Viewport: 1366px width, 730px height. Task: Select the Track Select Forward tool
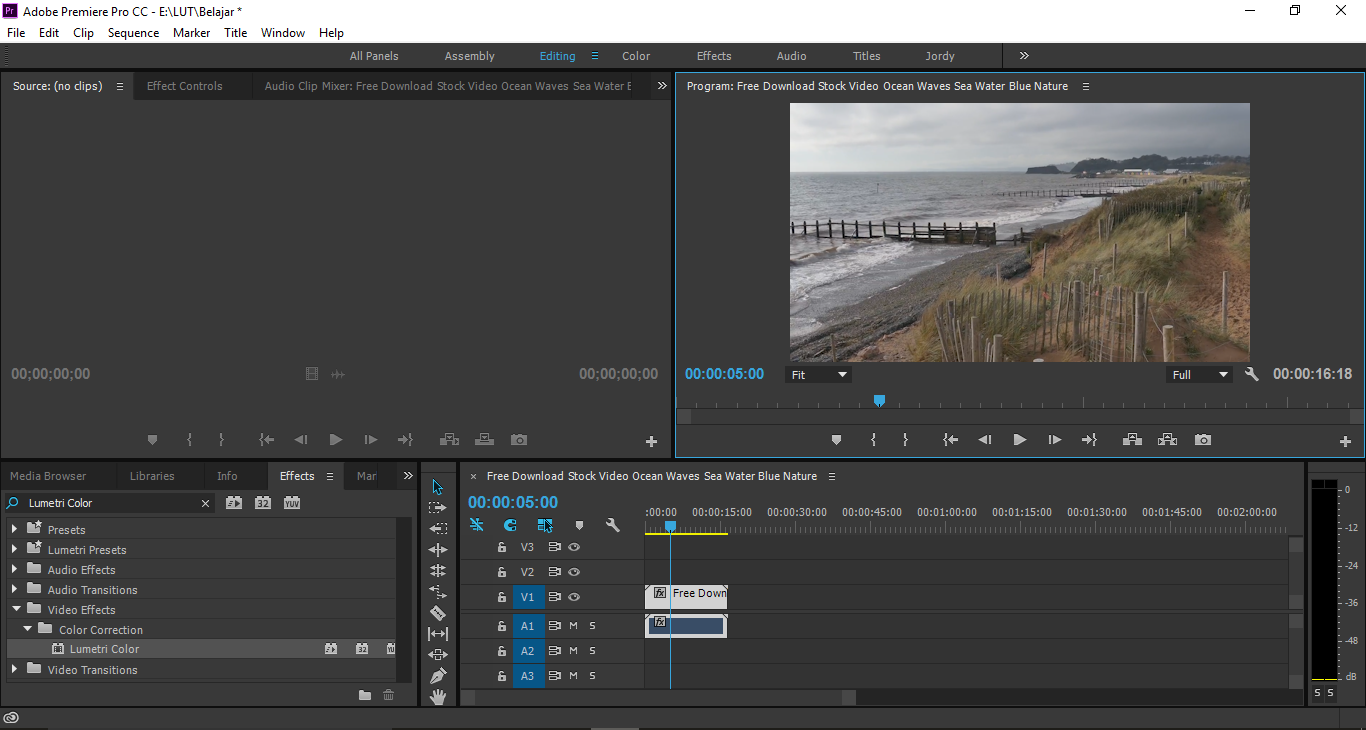pos(437,508)
